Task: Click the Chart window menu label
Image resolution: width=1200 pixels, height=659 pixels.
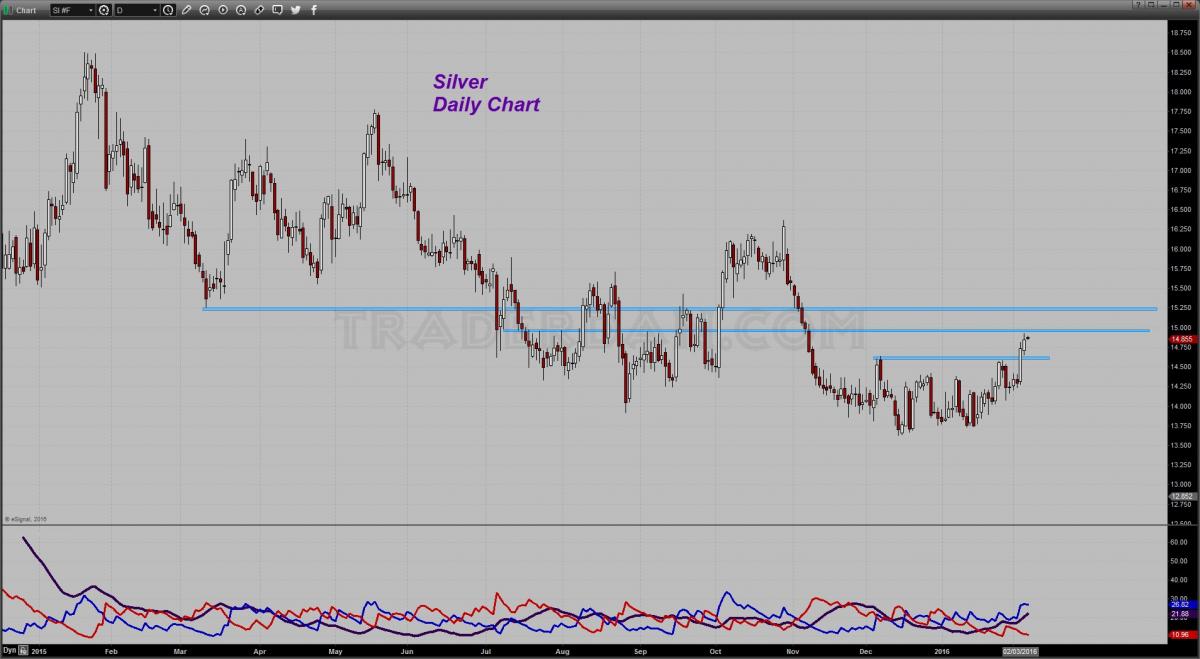Action: (26, 10)
